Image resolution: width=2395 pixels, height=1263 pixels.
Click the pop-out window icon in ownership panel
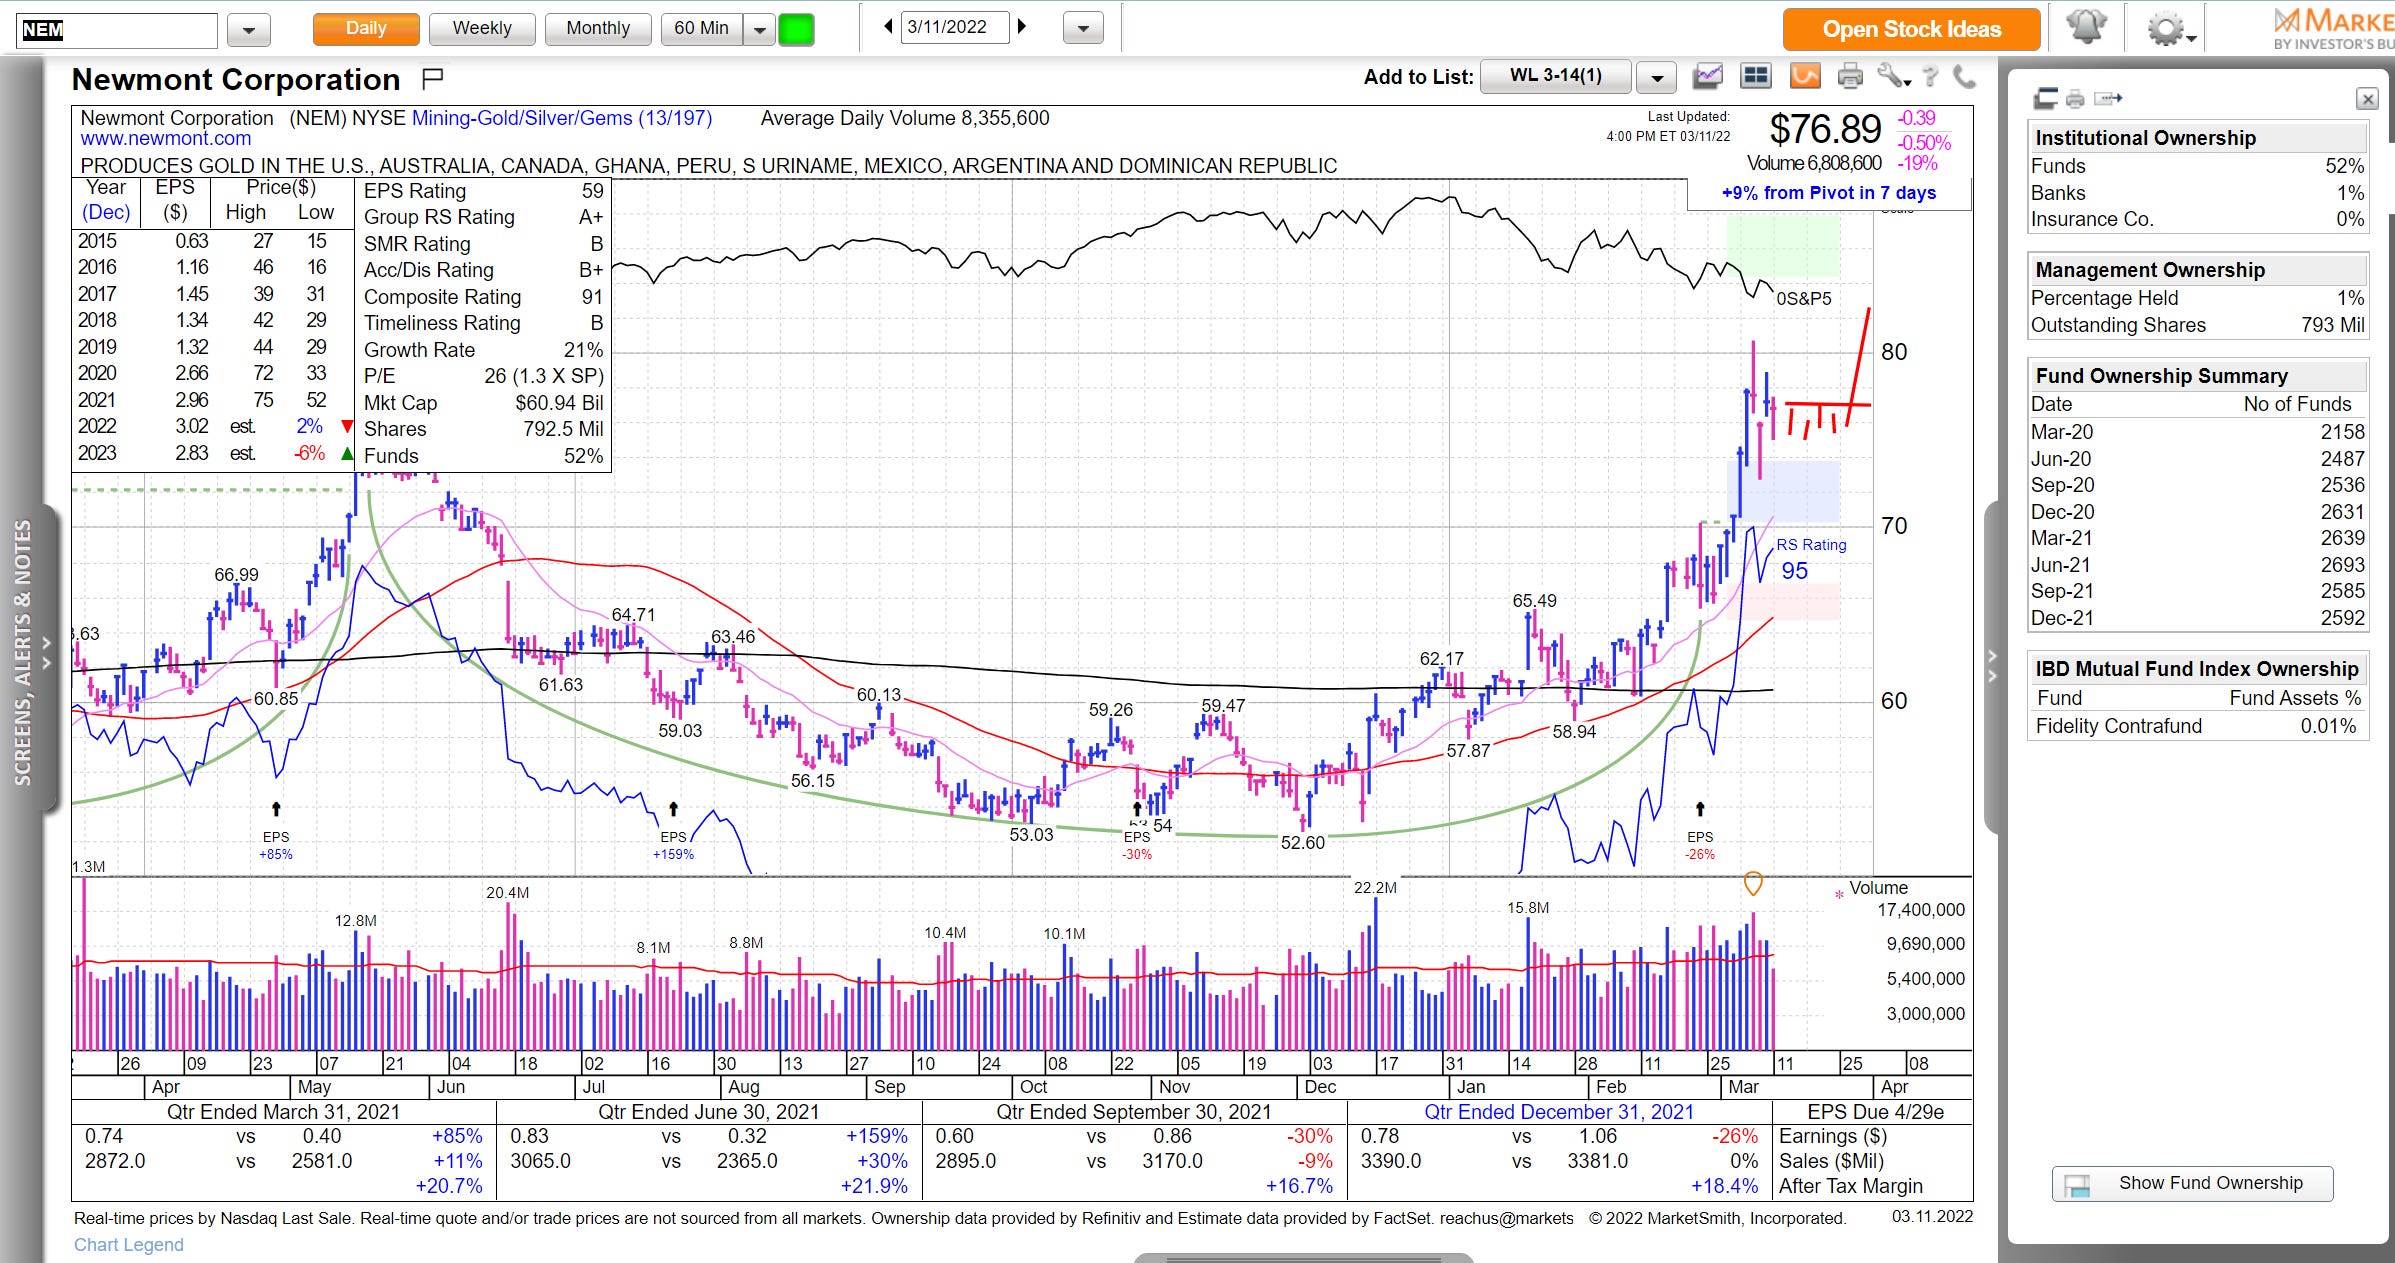point(2046,98)
